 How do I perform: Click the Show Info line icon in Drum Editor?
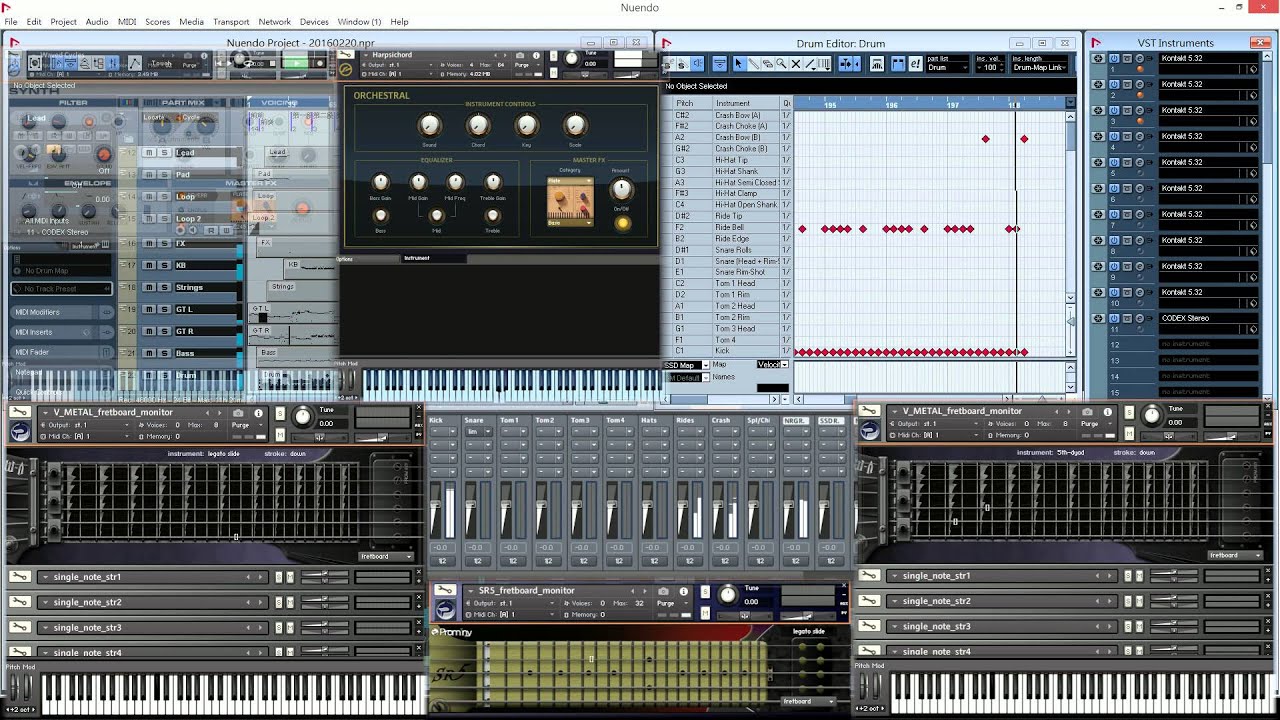click(x=719, y=64)
